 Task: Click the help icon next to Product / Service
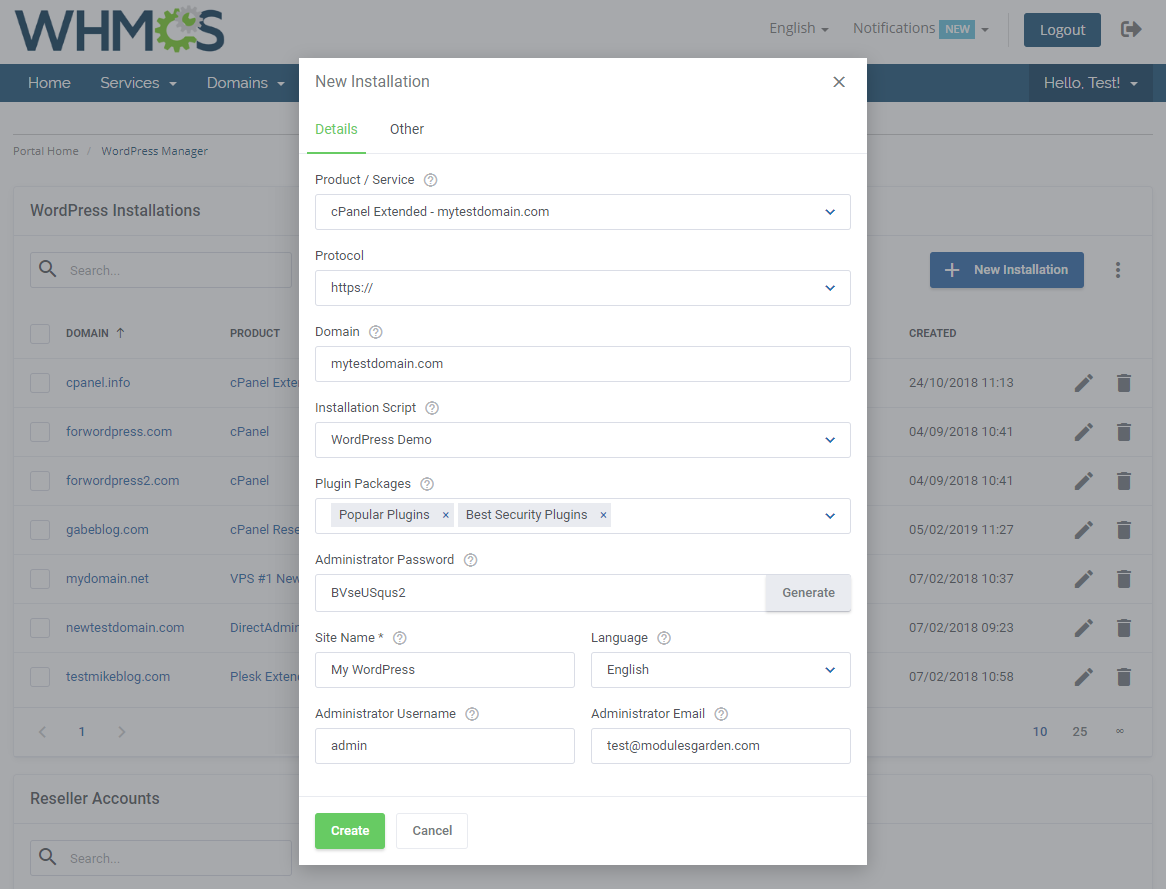point(429,179)
